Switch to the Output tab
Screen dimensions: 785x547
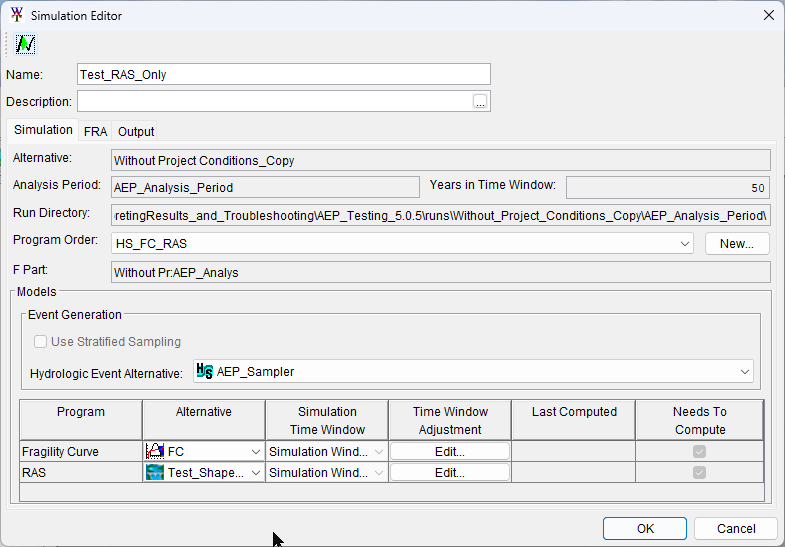click(x=136, y=132)
